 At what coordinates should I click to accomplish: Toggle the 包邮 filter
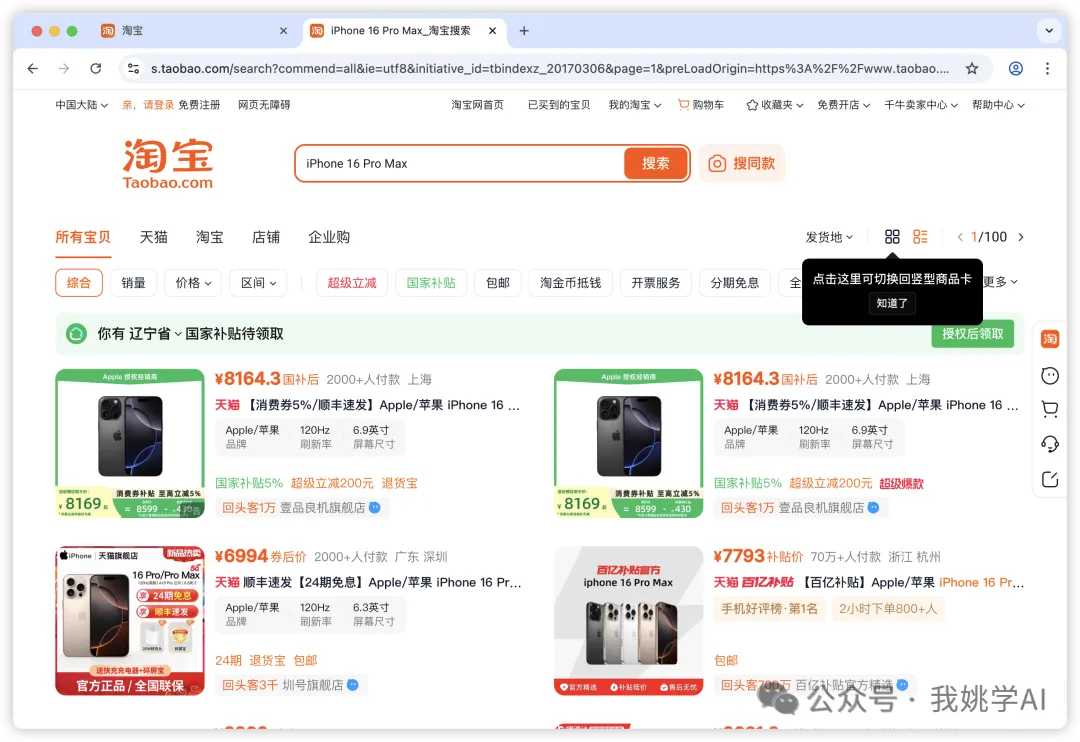[498, 283]
